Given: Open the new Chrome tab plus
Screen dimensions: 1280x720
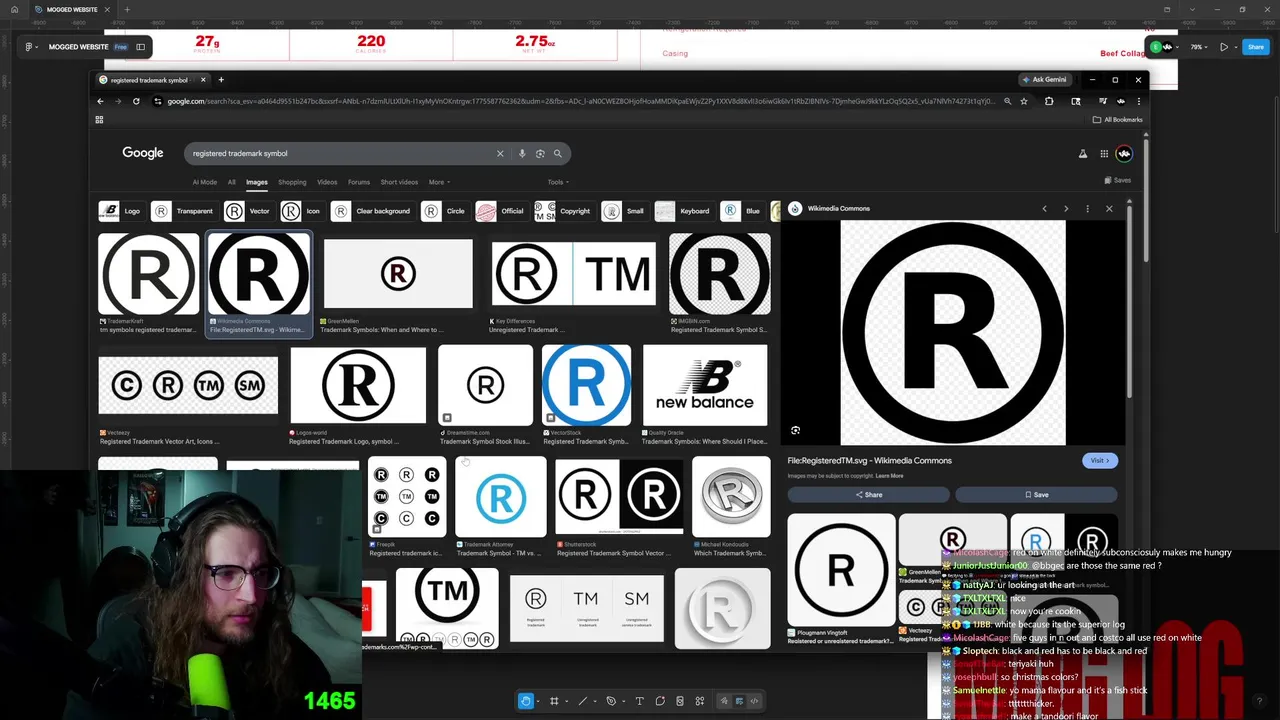Looking at the screenshot, I should (x=221, y=80).
